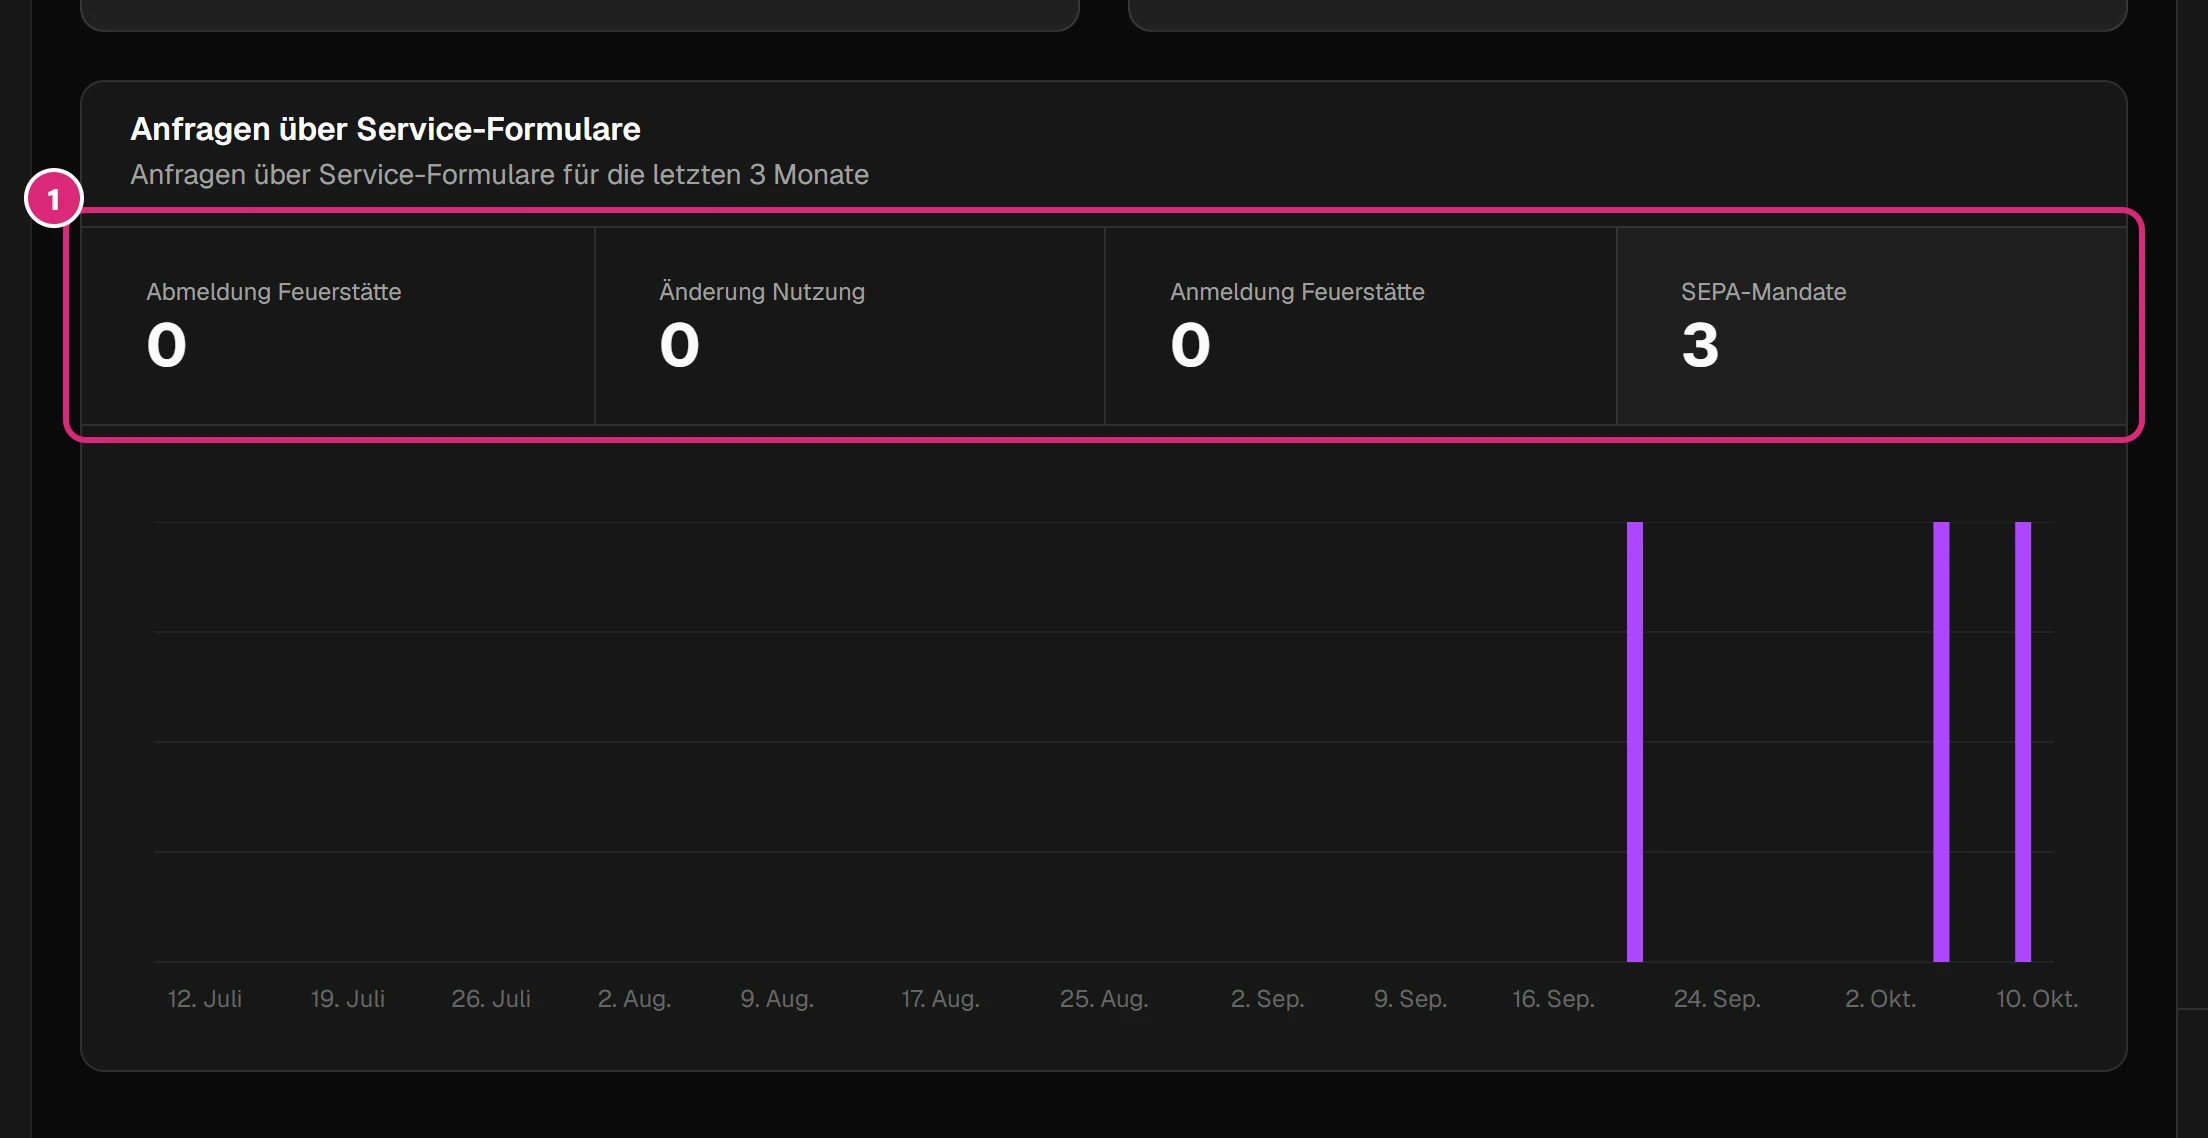Click the 25. Aug. axis label
Image resolution: width=2208 pixels, height=1138 pixels.
tap(1104, 999)
